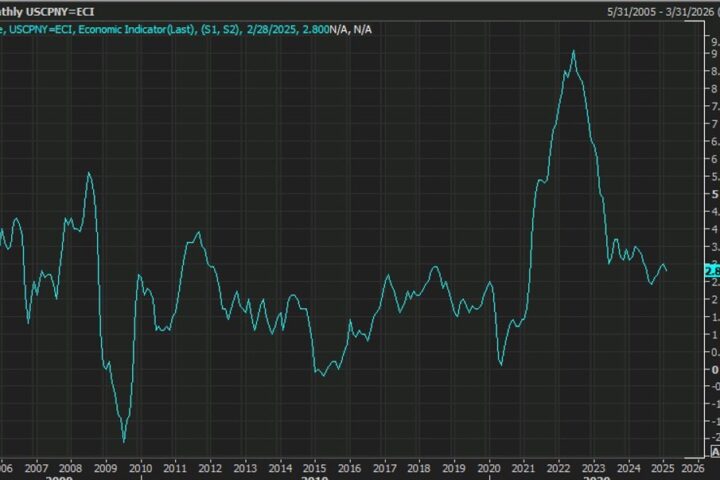The height and width of the screenshot is (480, 720).
Task: Select the 2007 label on time axis
Action: (x=36, y=467)
